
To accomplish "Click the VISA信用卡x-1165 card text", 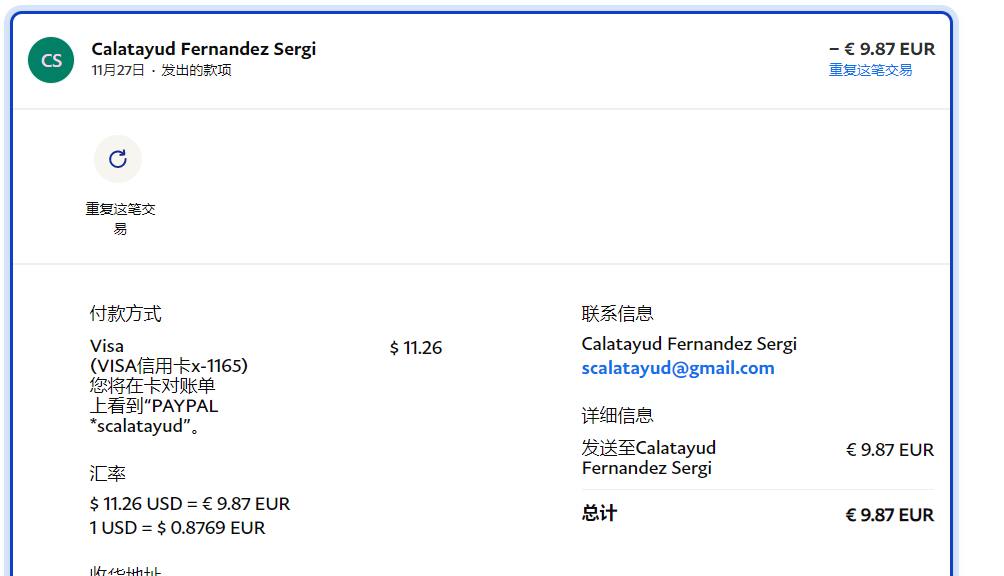I will [x=168, y=366].
